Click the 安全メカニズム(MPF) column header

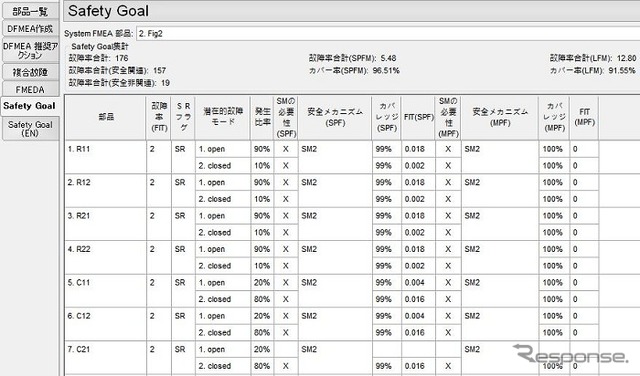tap(500, 117)
